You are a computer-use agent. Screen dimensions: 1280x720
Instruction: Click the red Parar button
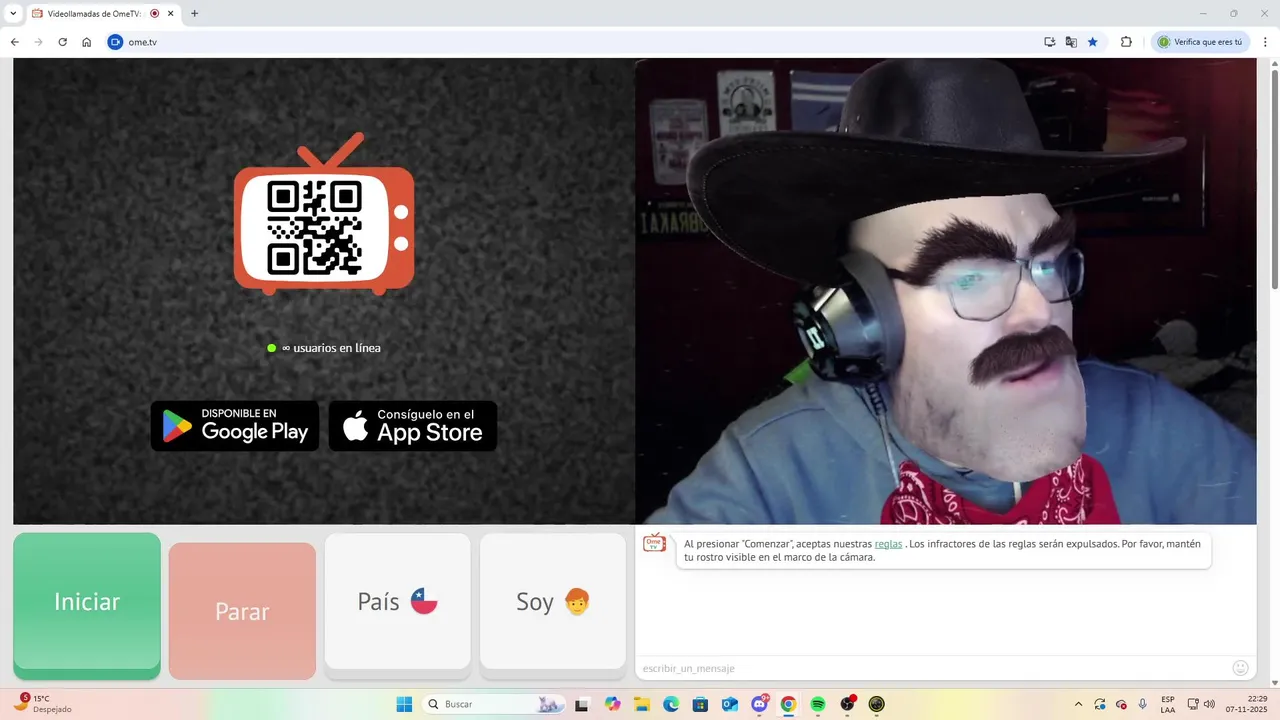[242, 611]
